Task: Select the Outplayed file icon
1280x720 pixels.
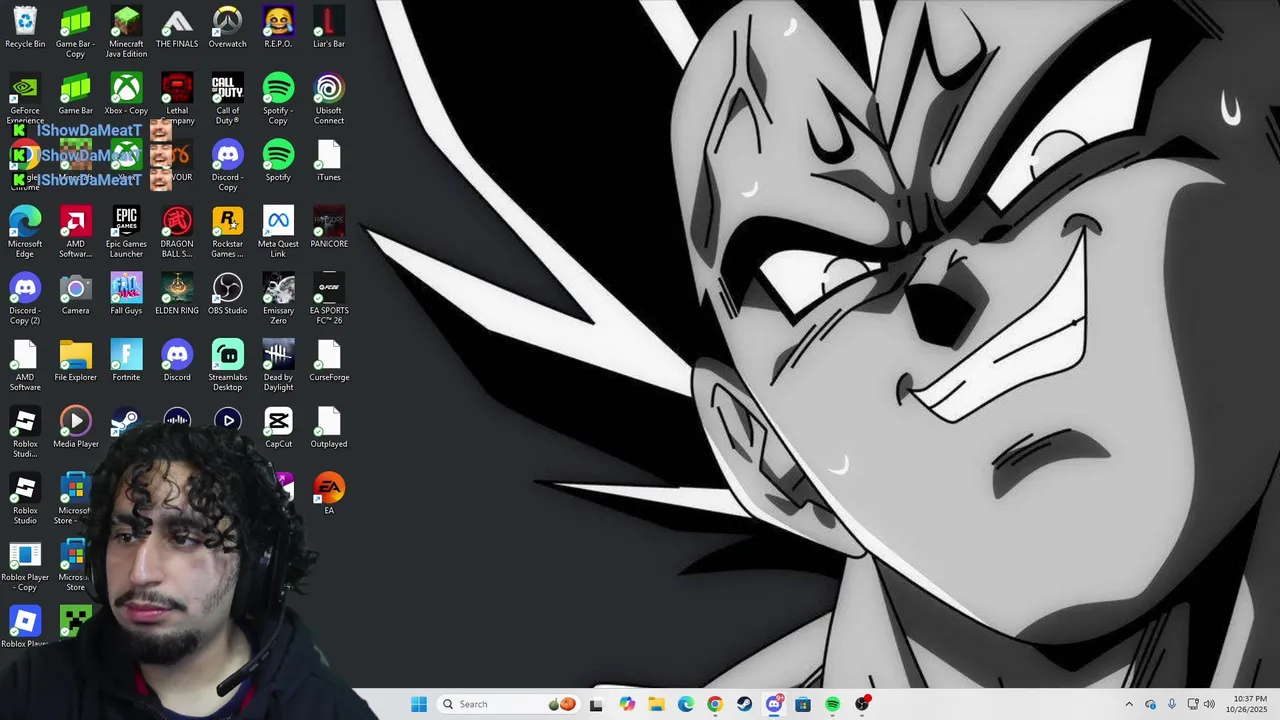Action: pos(329,428)
